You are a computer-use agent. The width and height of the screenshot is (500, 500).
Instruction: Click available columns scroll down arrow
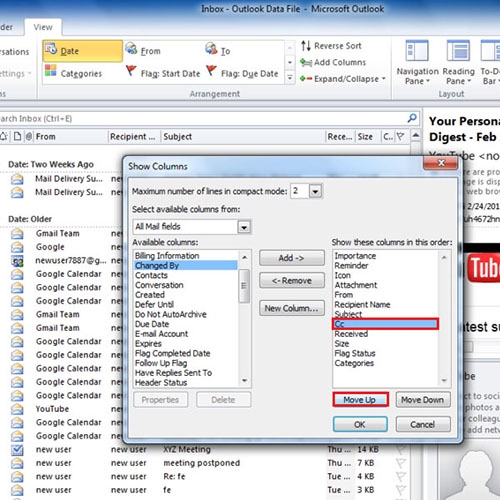tap(245, 381)
